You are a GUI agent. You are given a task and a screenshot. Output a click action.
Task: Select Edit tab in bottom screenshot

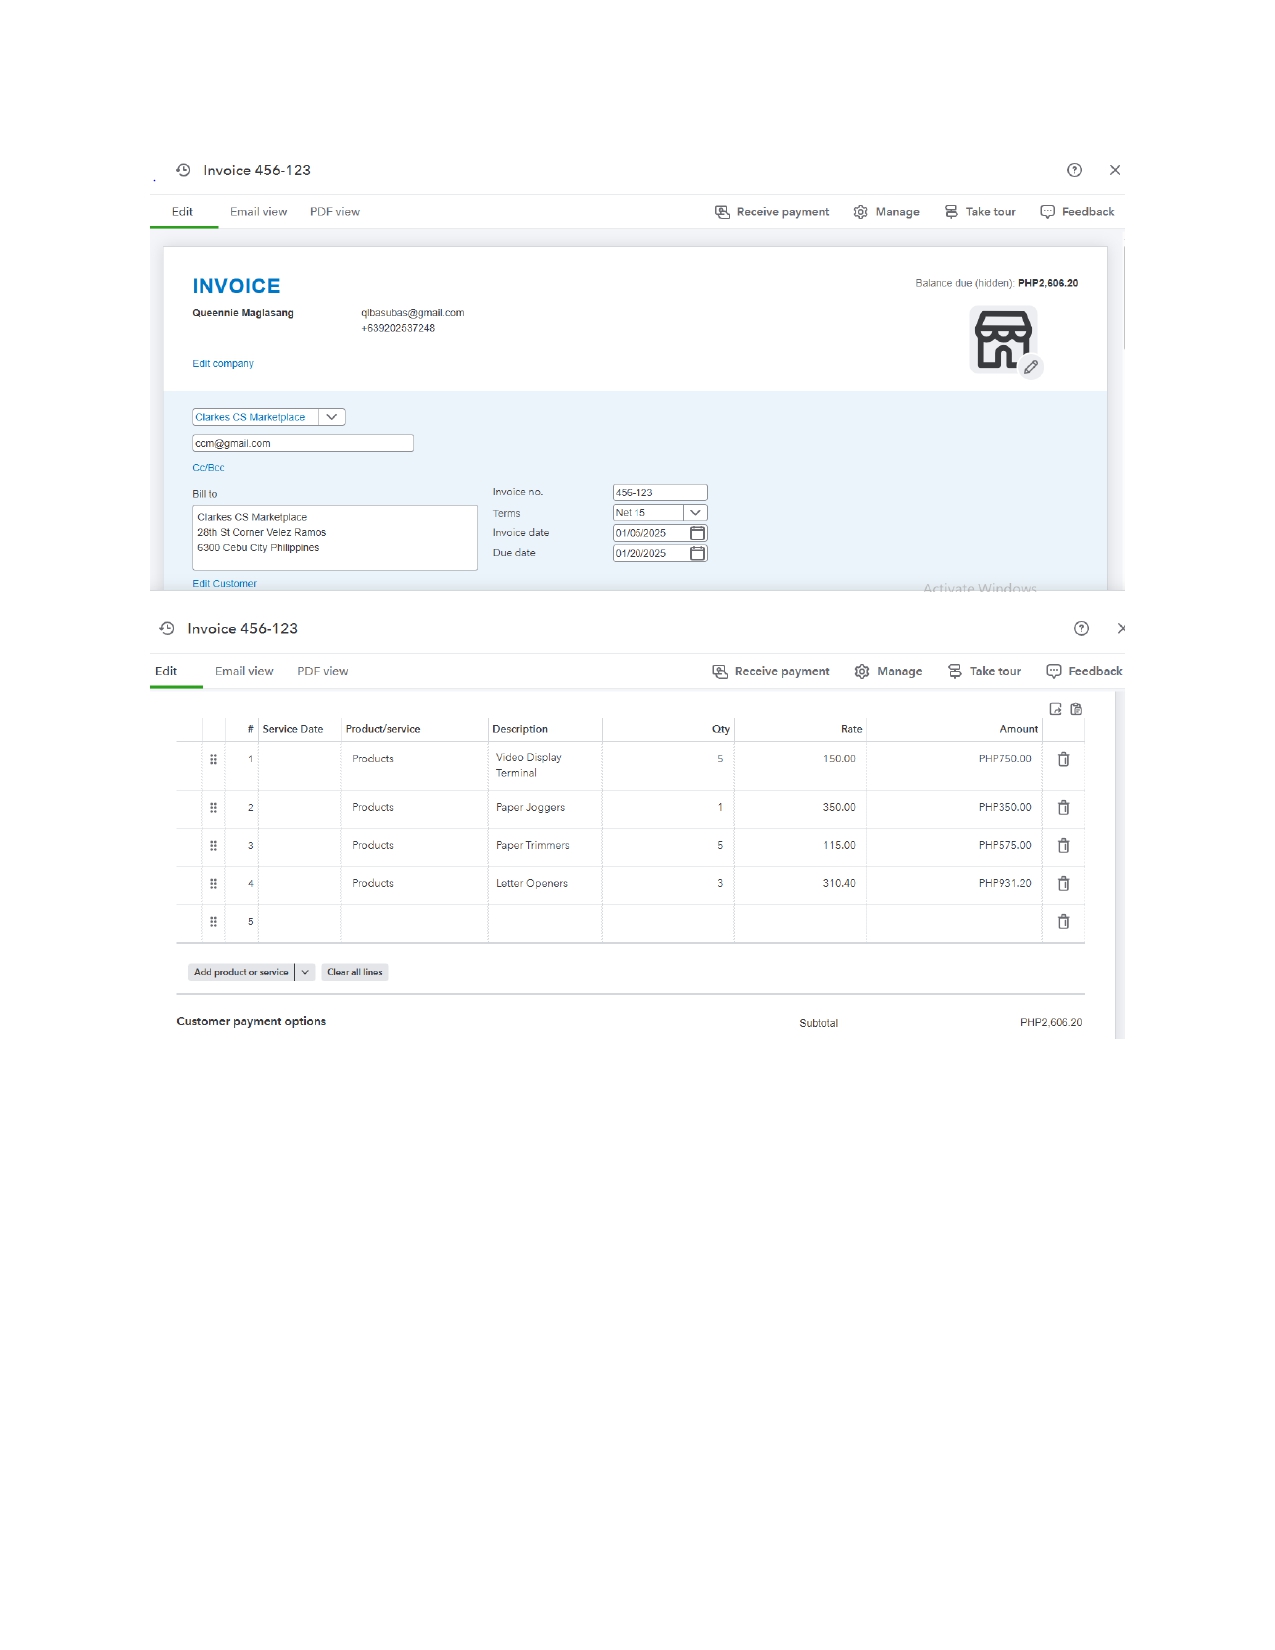point(166,671)
